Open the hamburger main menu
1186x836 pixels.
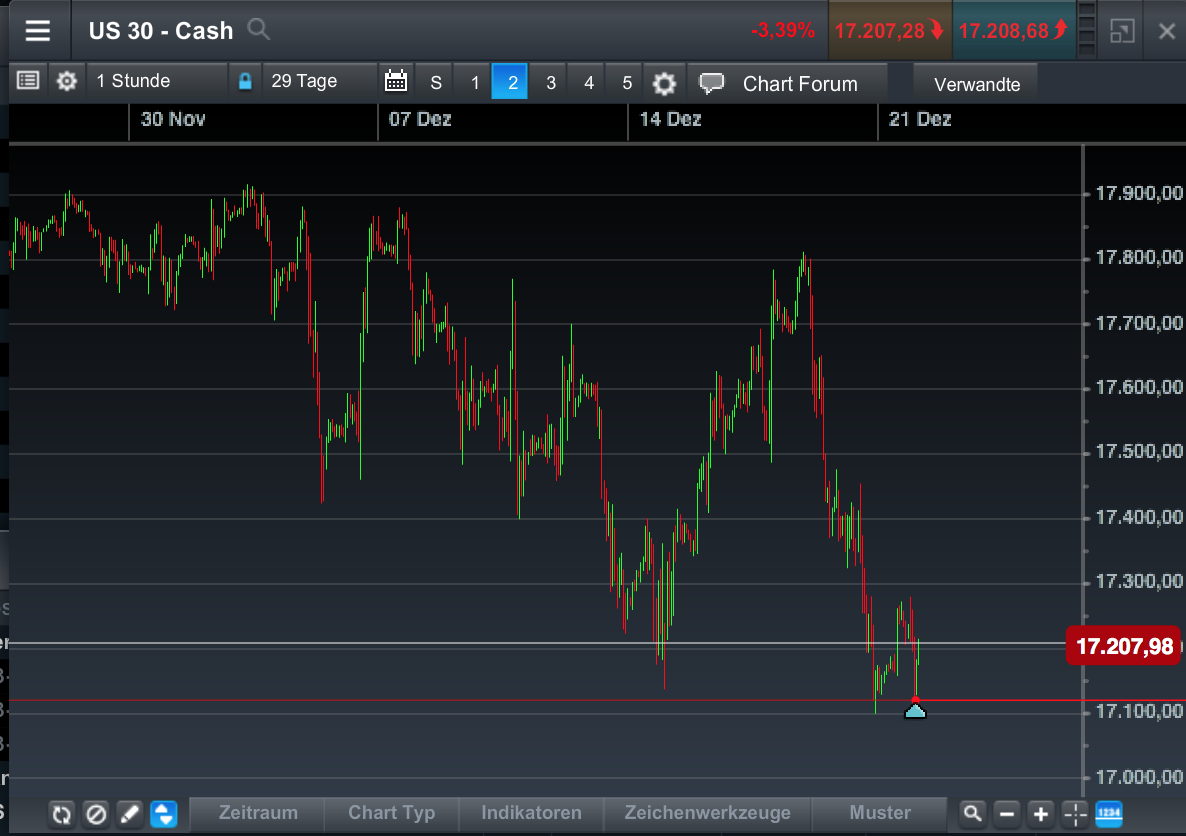38,31
